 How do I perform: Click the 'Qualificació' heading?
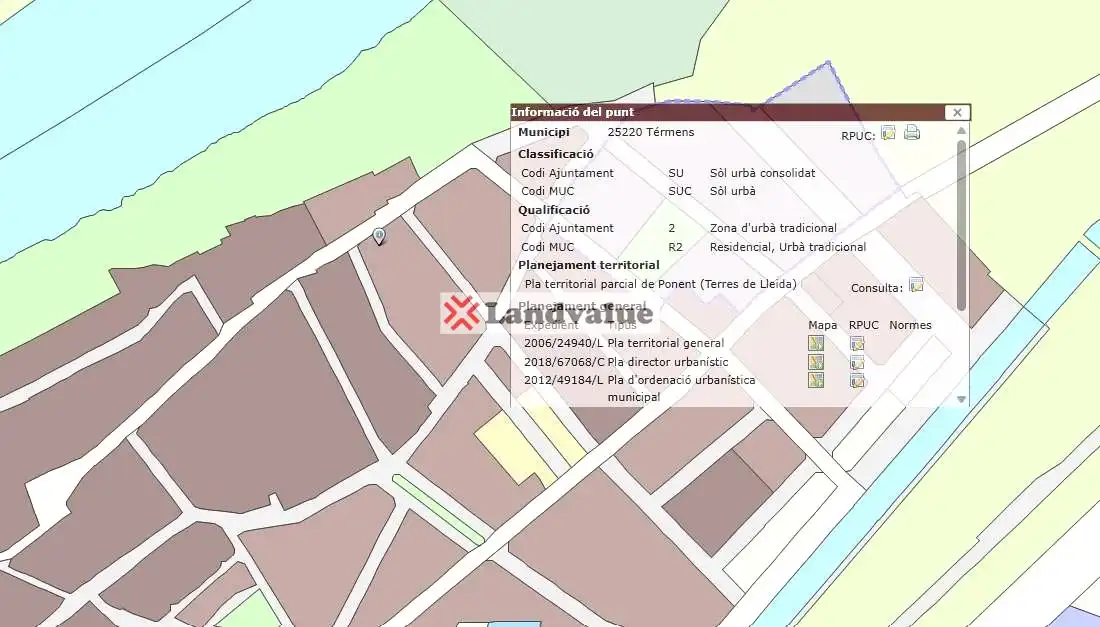(554, 210)
